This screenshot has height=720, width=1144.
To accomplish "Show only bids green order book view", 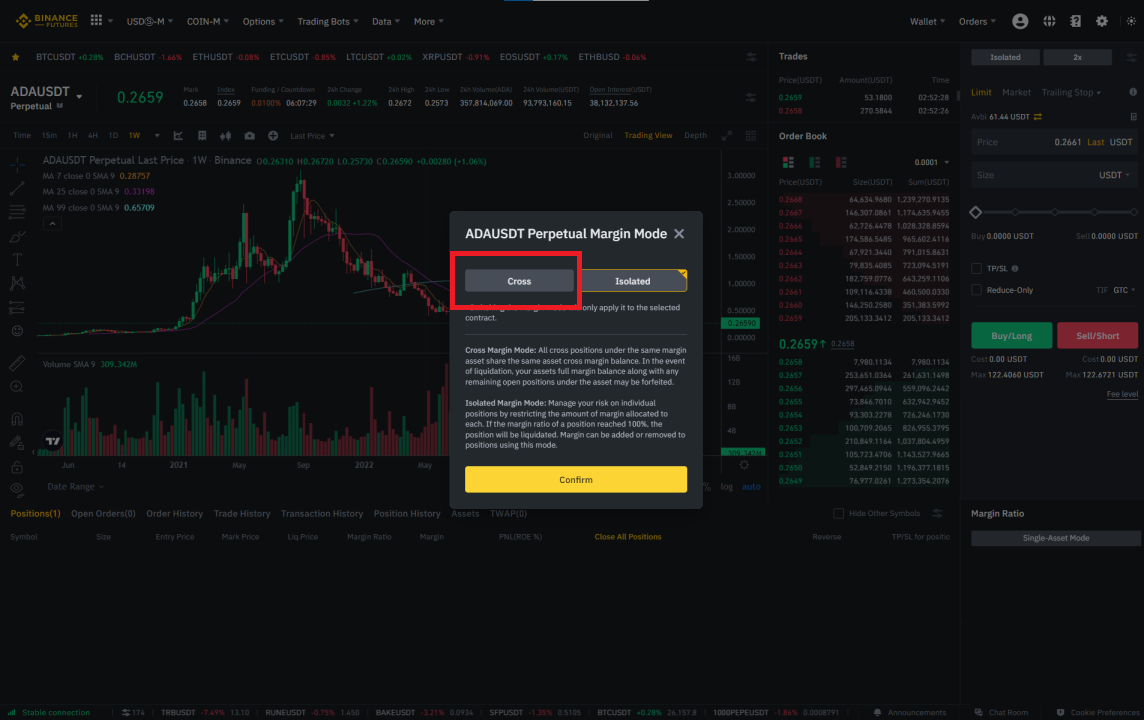I will pos(814,162).
